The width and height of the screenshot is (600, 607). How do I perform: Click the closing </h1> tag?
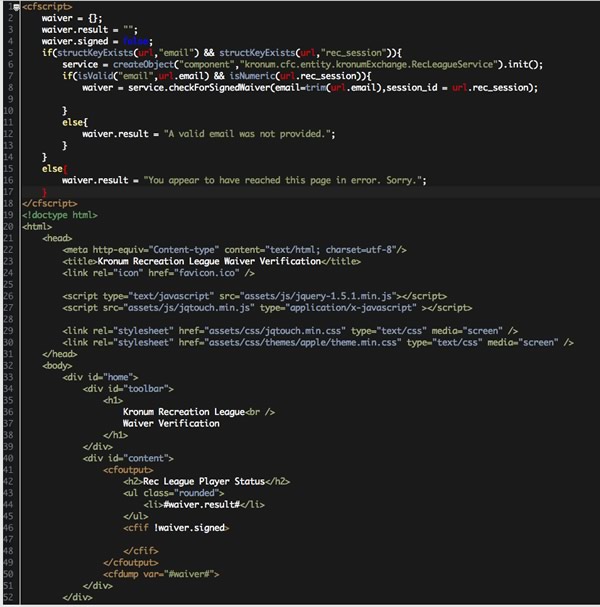tap(115, 436)
